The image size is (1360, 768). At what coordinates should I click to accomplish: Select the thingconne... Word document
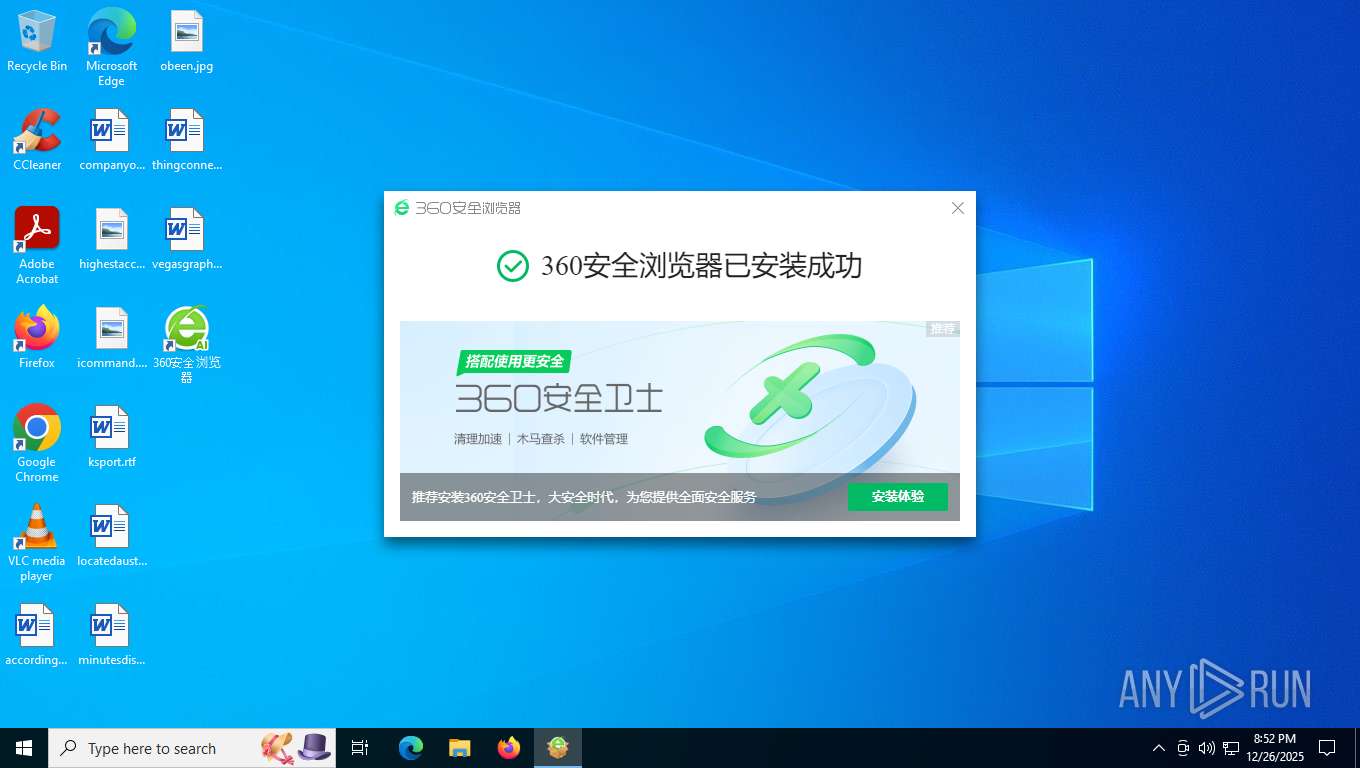(x=186, y=140)
